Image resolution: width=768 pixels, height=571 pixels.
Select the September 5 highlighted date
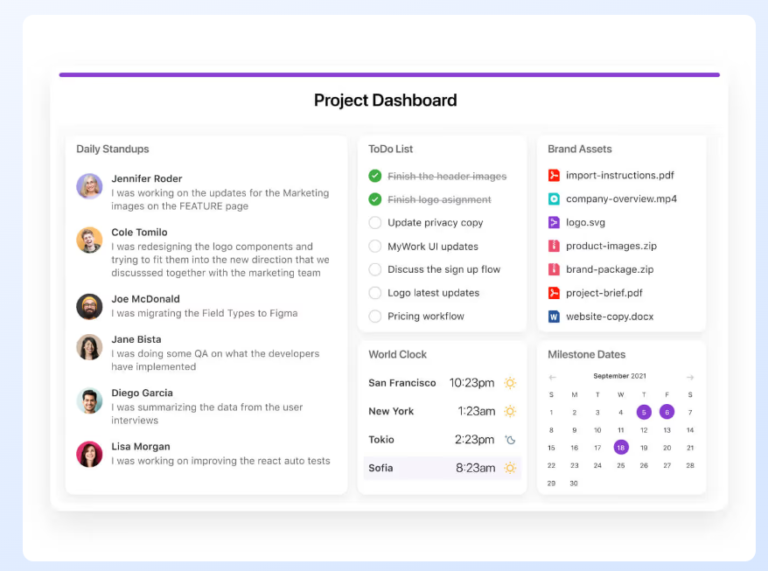(x=644, y=412)
